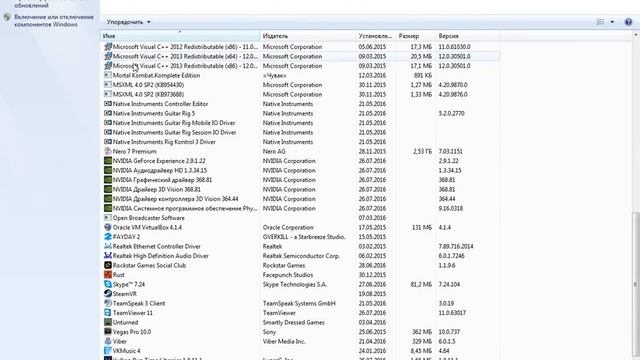Click the NVIDIA GeForce Experience icon
This screenshot has height=360, width=640.
point(108,161)
